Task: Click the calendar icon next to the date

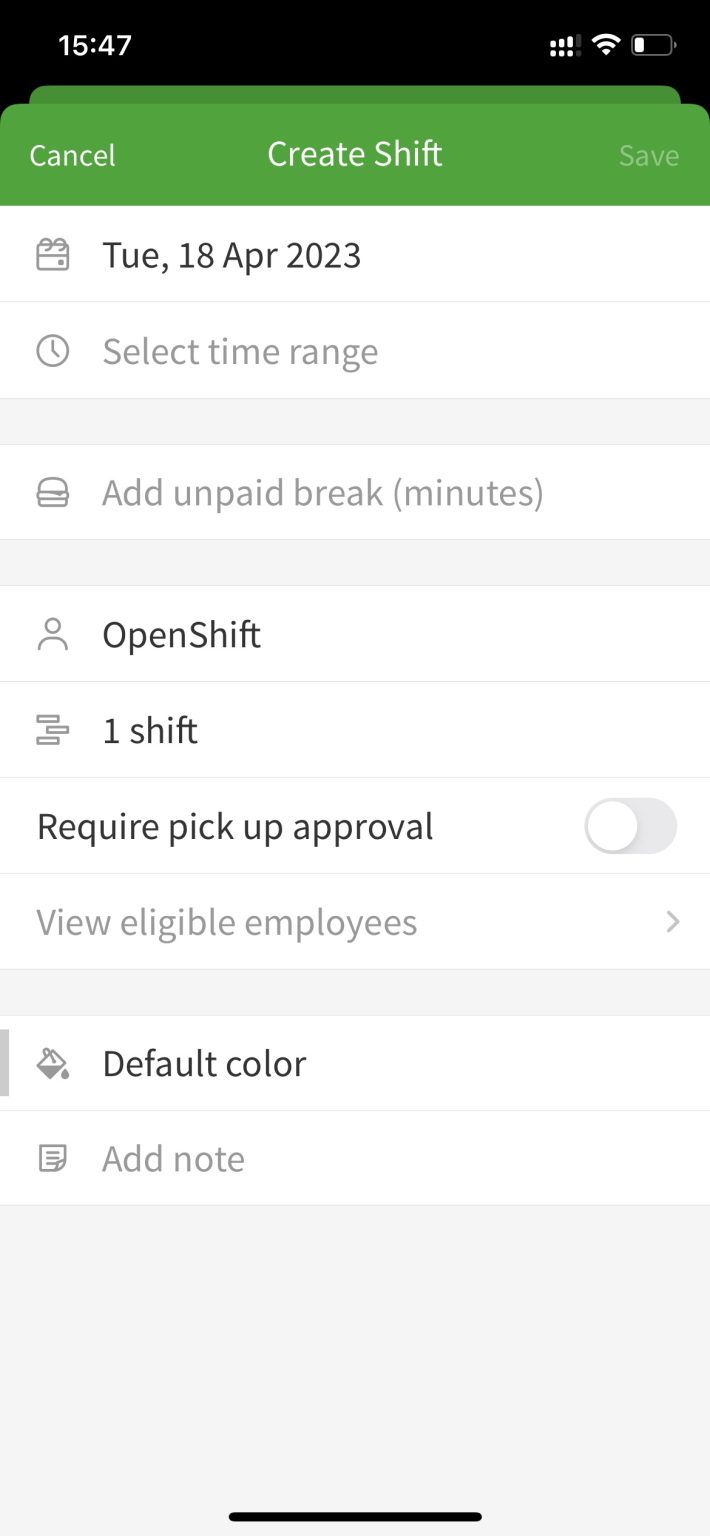Action: (x=52, y=254)
